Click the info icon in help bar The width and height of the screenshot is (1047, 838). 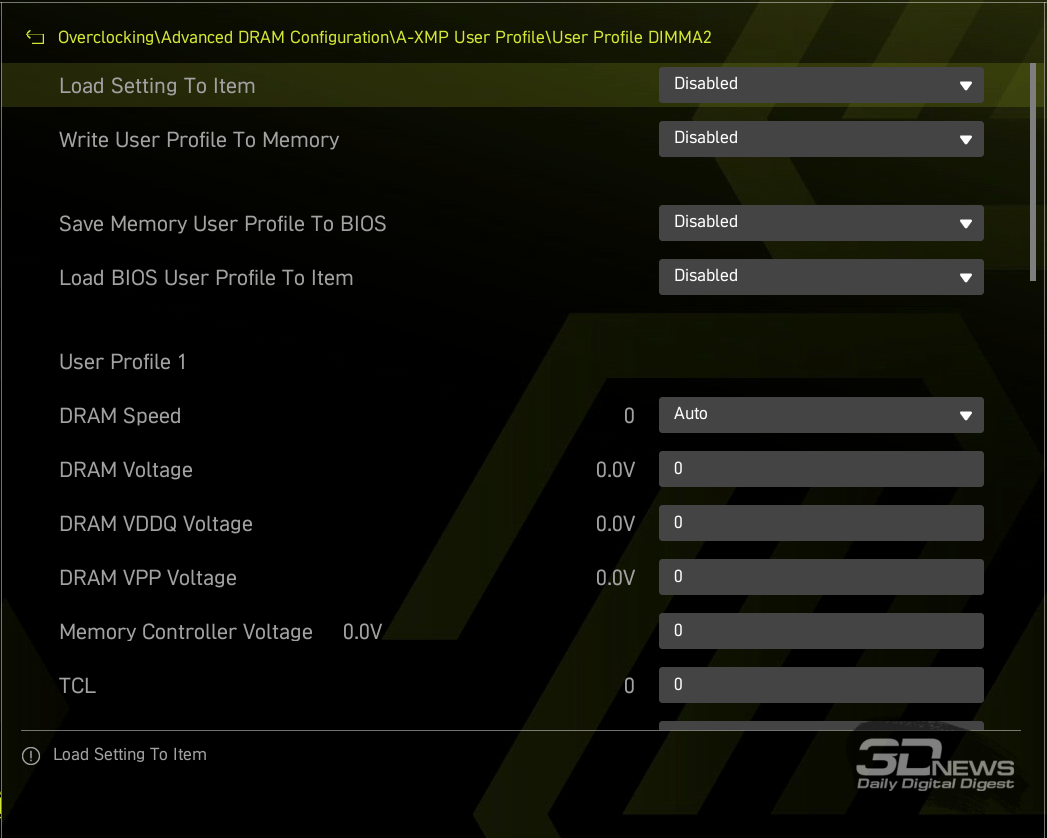31,756
